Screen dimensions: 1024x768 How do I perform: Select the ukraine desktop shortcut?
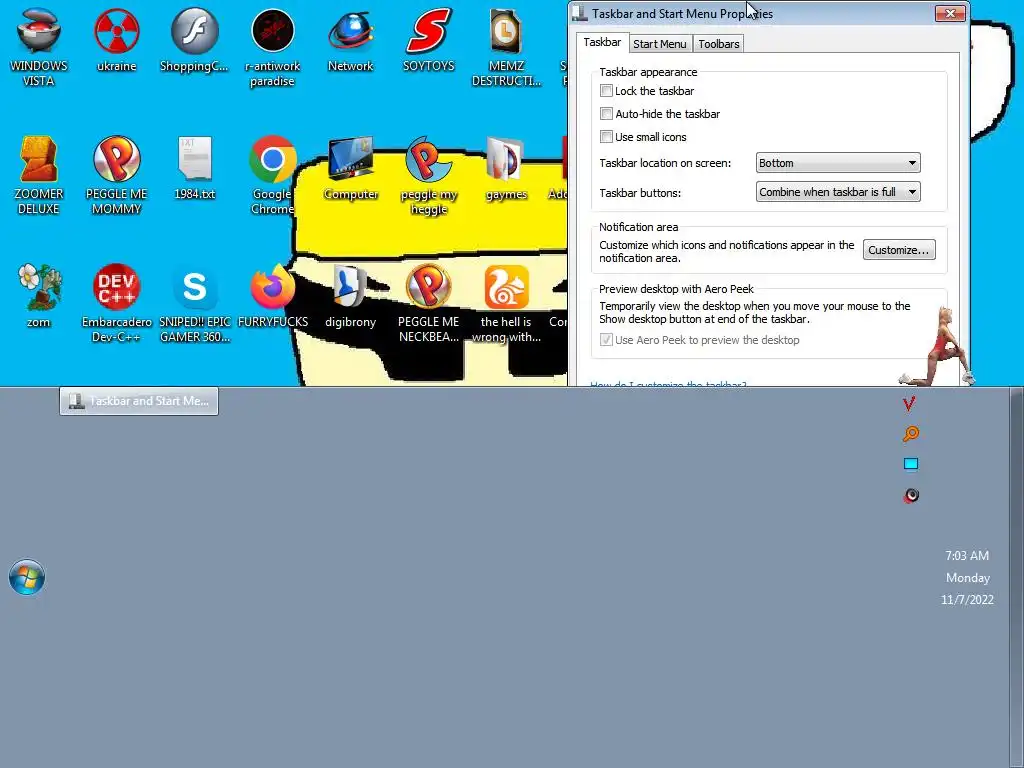pos(116,40)
